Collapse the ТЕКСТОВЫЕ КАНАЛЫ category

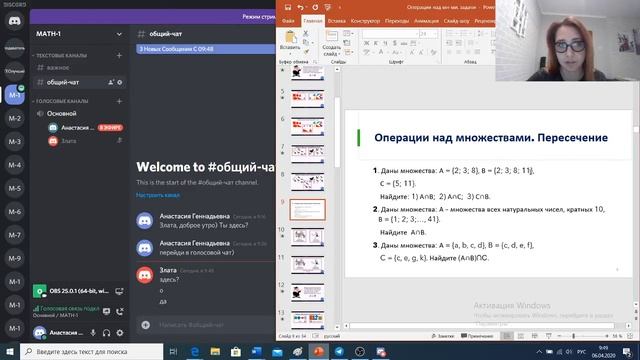61,55
